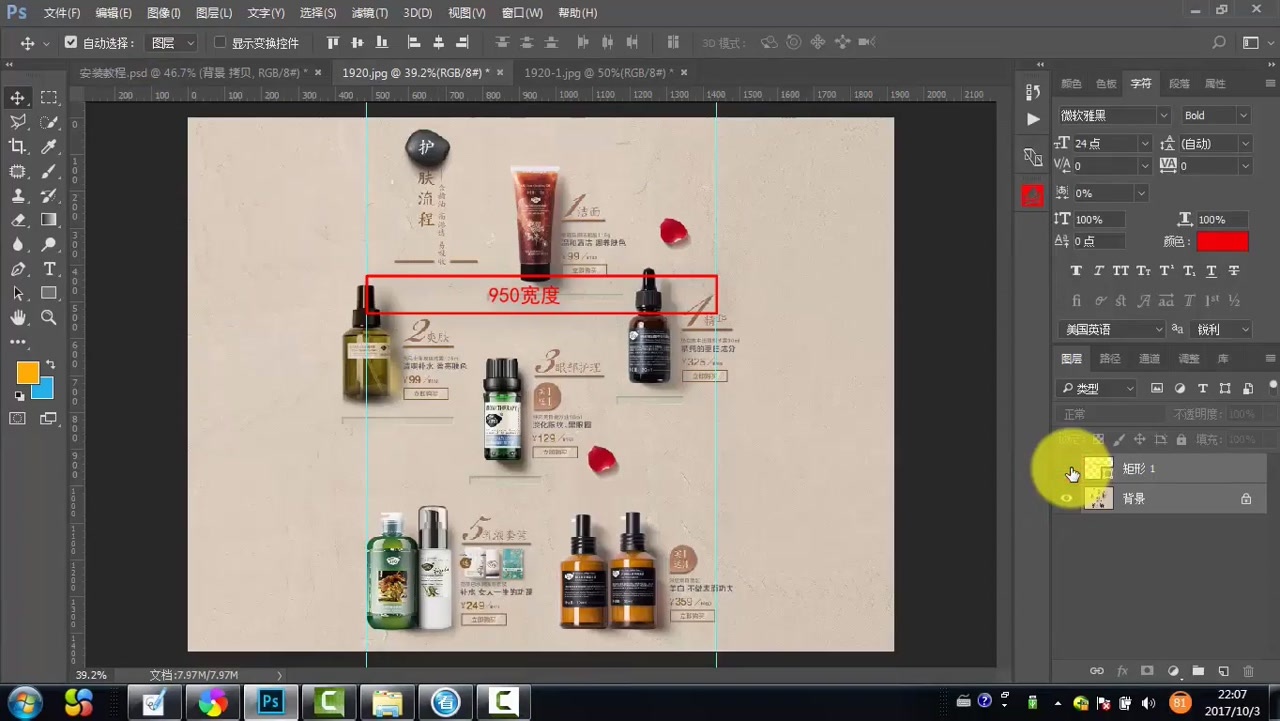Toggle Faux Bold text style
Screen dimensions: 1280x721
pyautogui.click(x=1076, y=271)
